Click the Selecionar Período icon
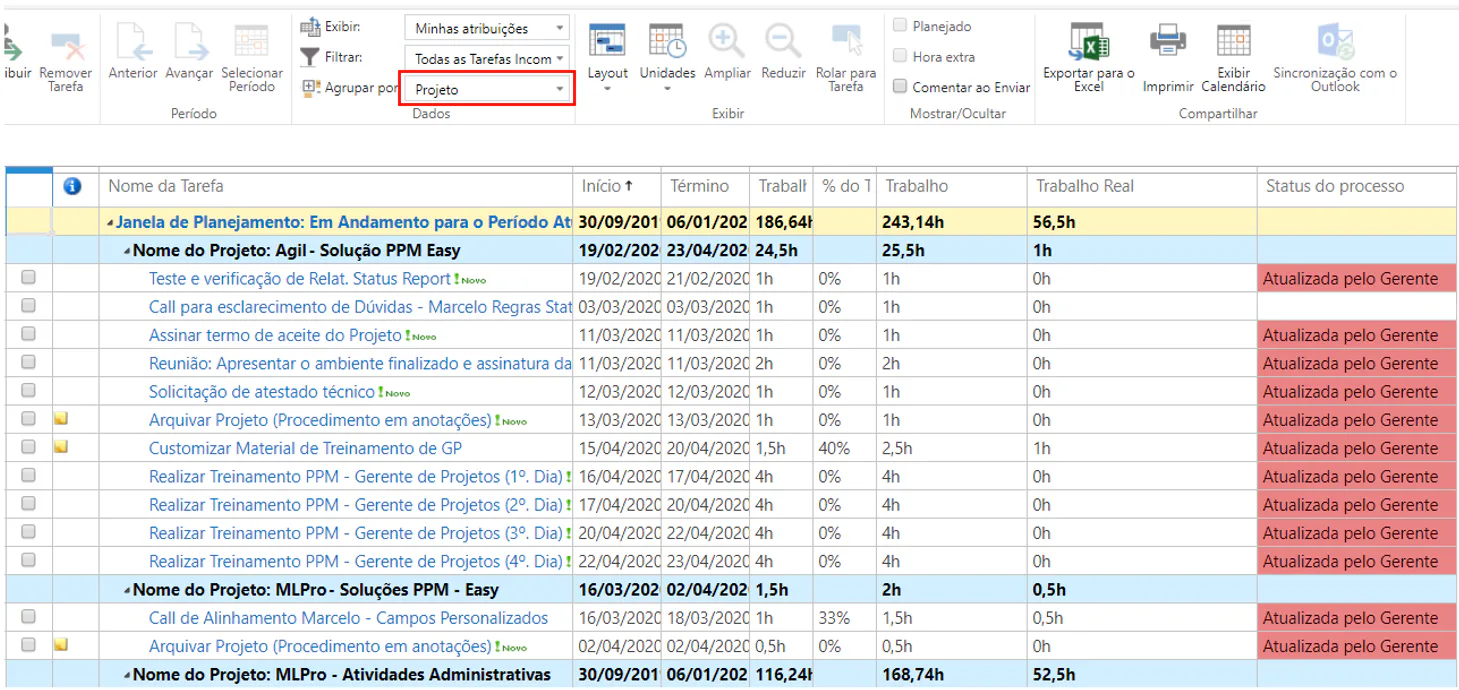The image size is (1459, 690). [x=251, y=42]
